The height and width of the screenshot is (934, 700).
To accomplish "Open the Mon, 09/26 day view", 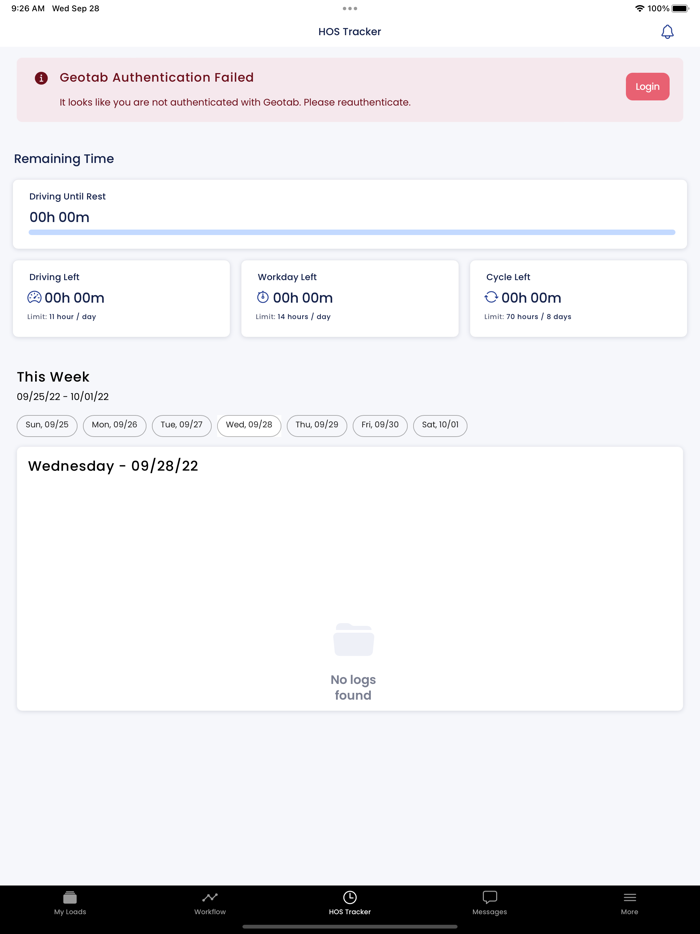I will point(114,425).
